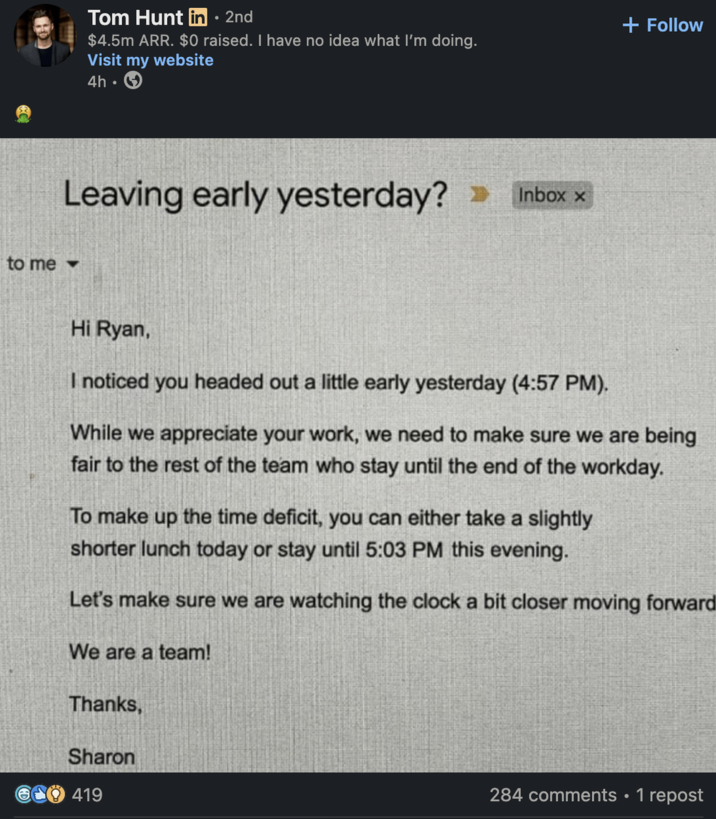Image resolution: width=716 pixels, height=819 pixels.
Task: Click the yellow importance marker beside the subject
Action: pyautogui.click(x=480, y=195)
